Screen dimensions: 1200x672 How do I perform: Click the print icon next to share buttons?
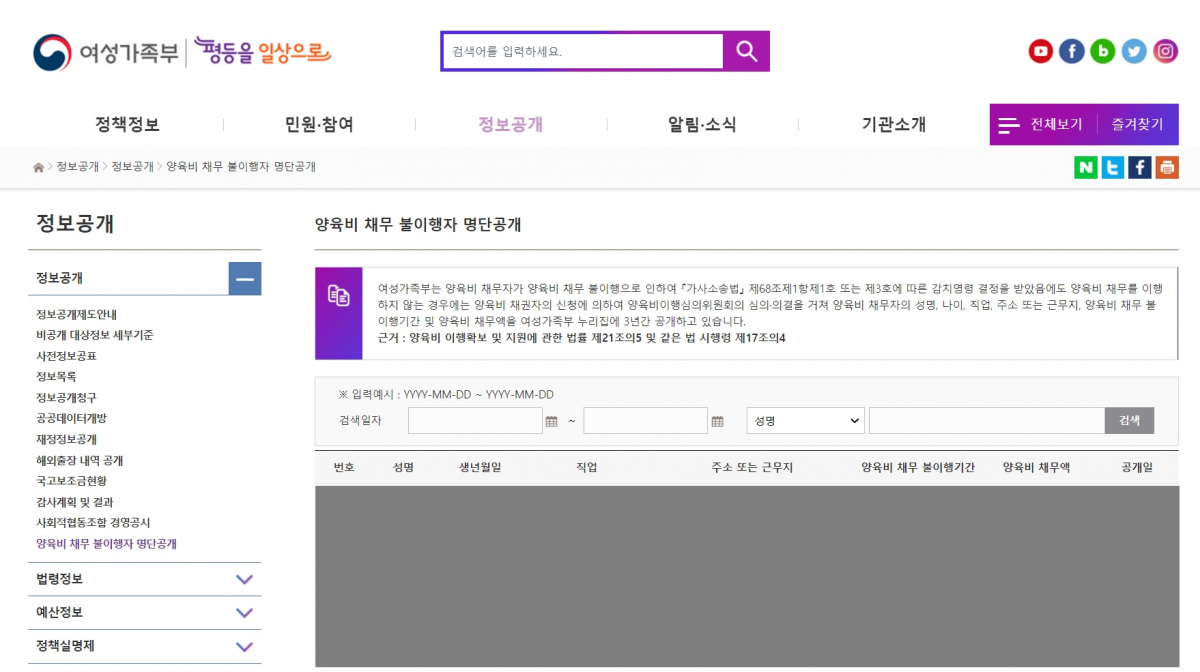(x=1166, y=167)
